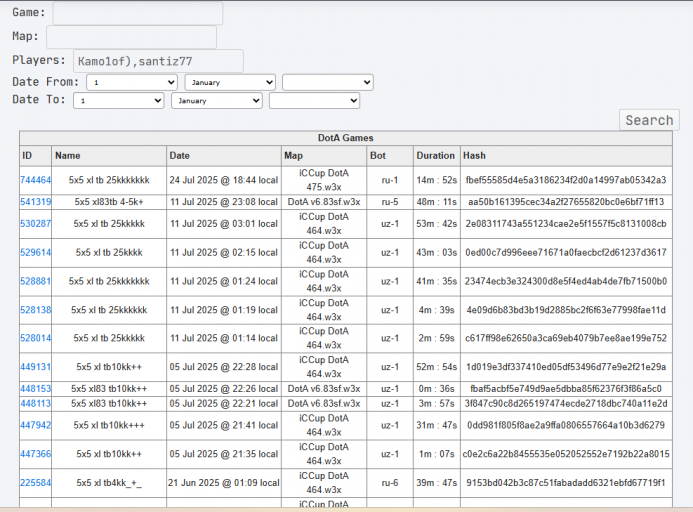Open the Date From year dropdown
This screenshot has width=693, height=512.
(x=328, y=82)
